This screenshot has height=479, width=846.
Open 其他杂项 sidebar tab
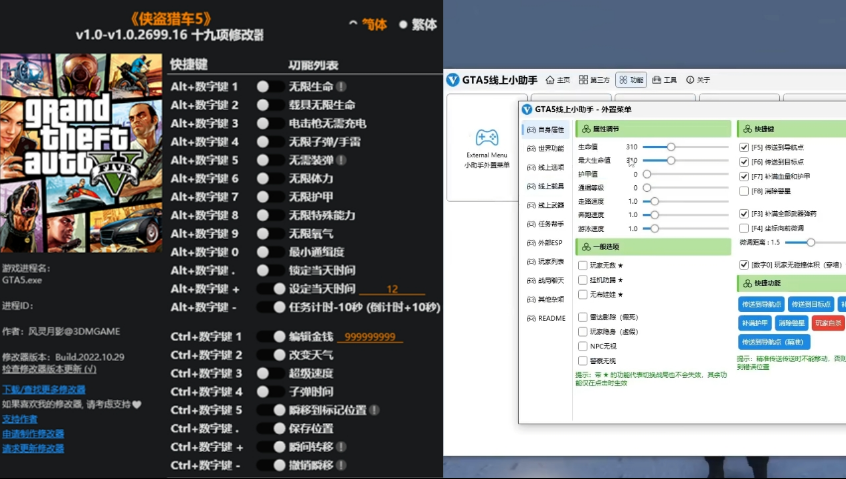[545, 299]
